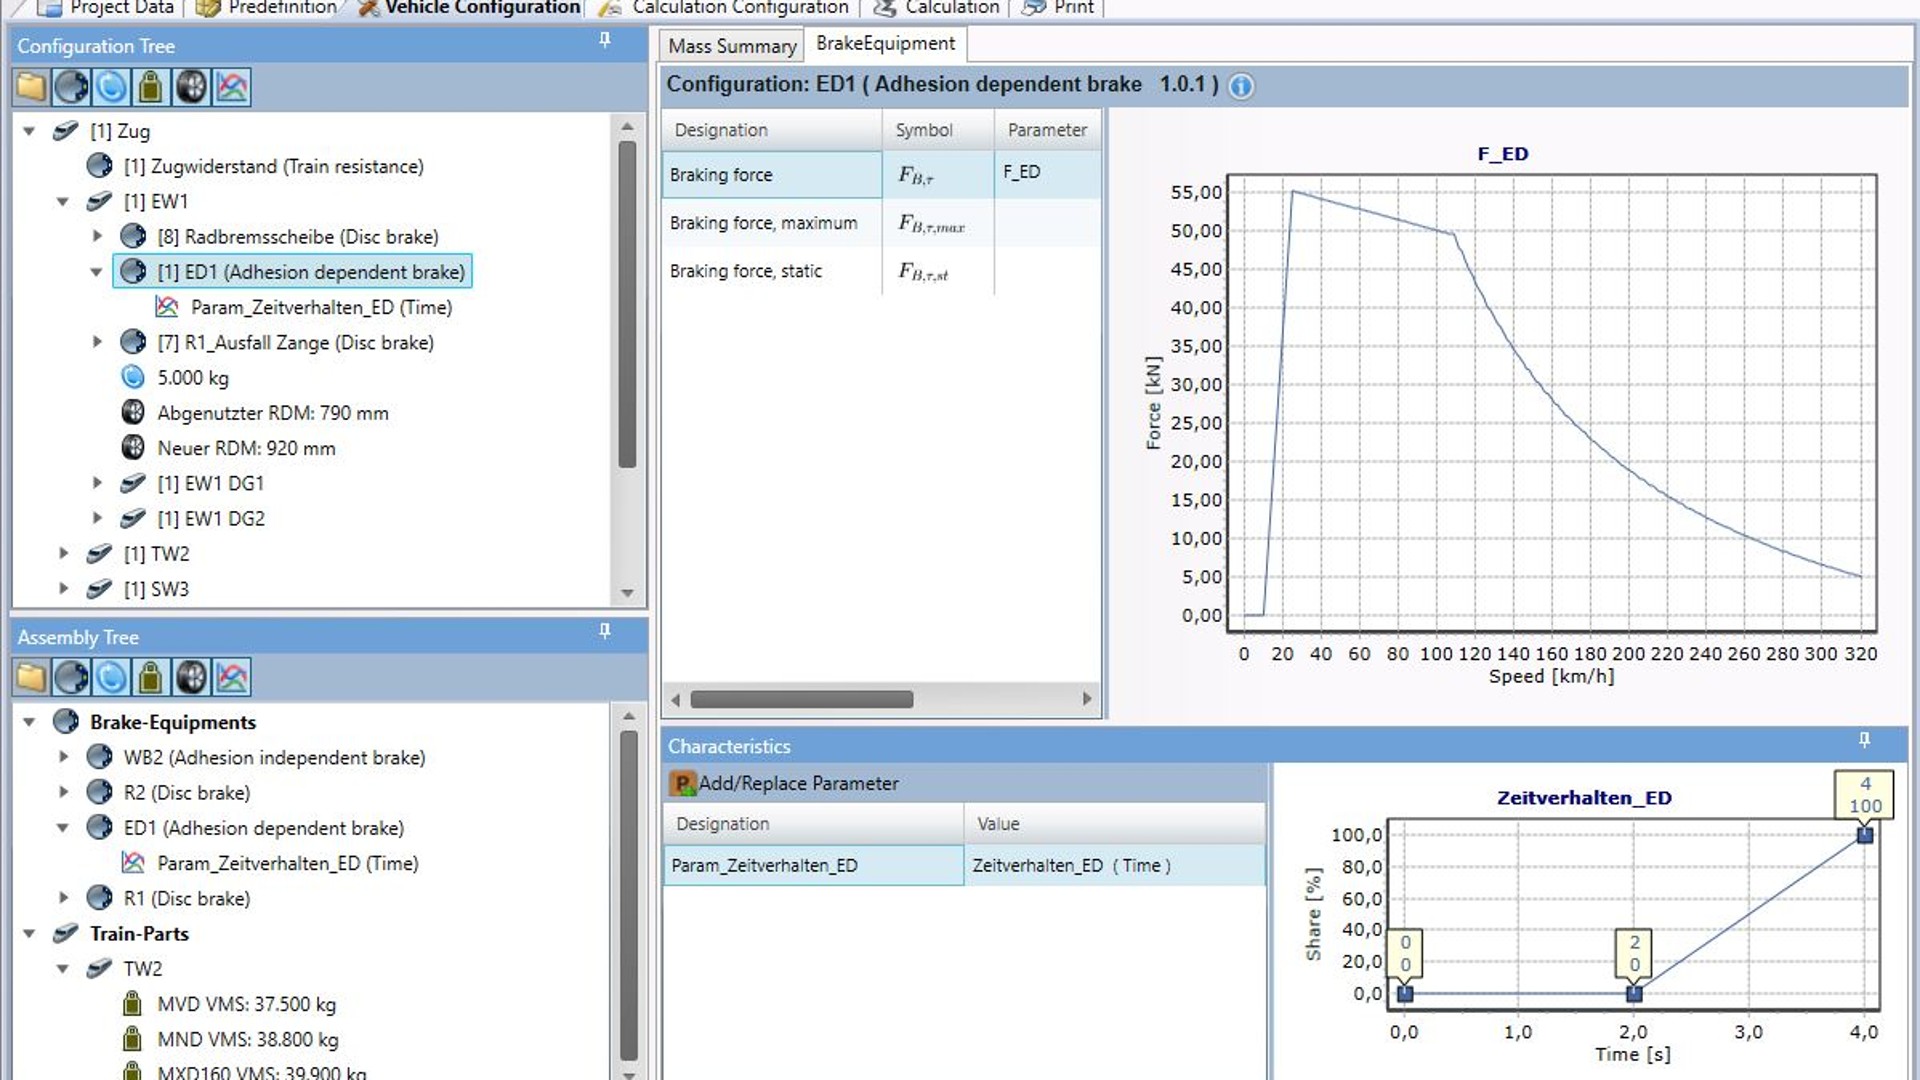Toggle blue rotating-mass filter in Configuration Tree toolbar

111,87
